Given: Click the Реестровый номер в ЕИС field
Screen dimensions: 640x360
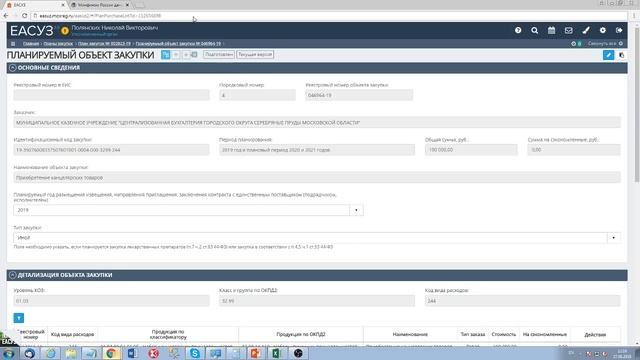Looking at the screenshot, I should click(111, 95).
